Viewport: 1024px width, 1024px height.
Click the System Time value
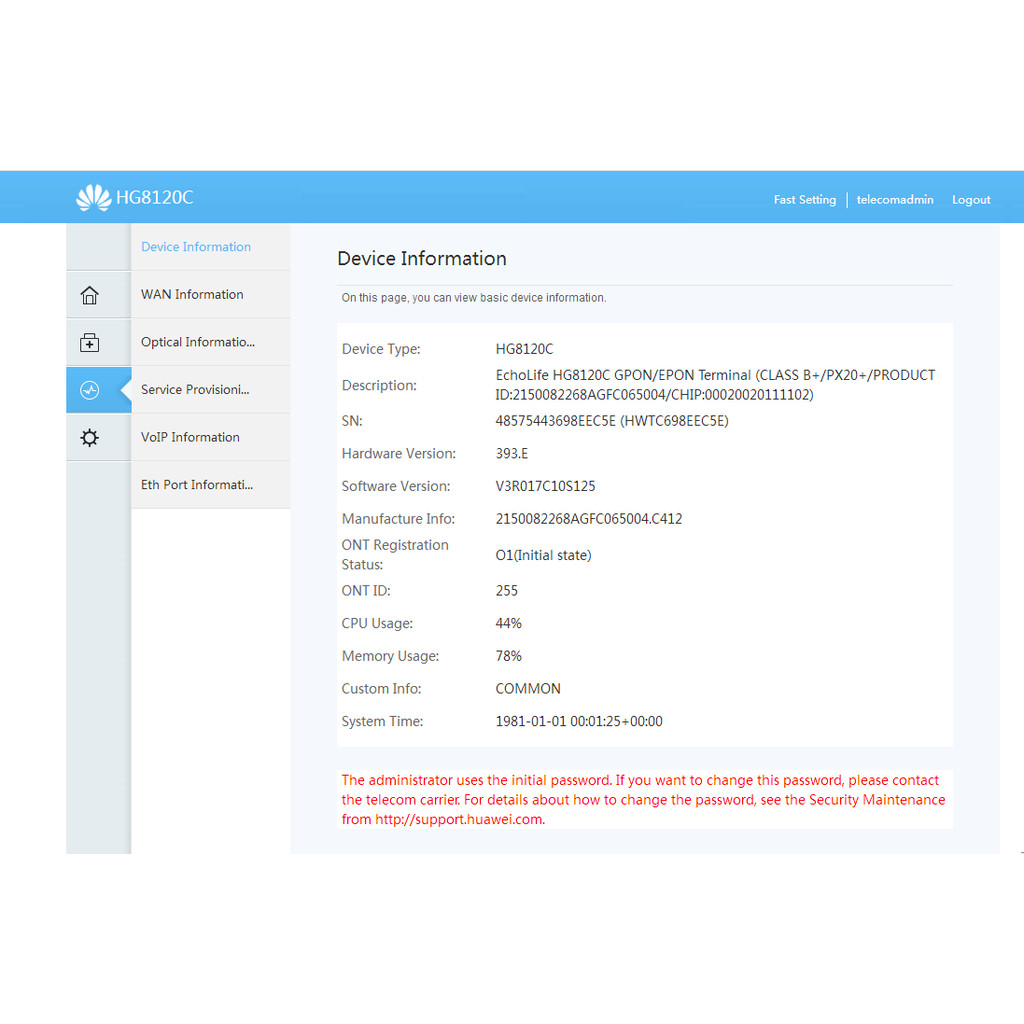pyautogui.click(x=578, y=721)
